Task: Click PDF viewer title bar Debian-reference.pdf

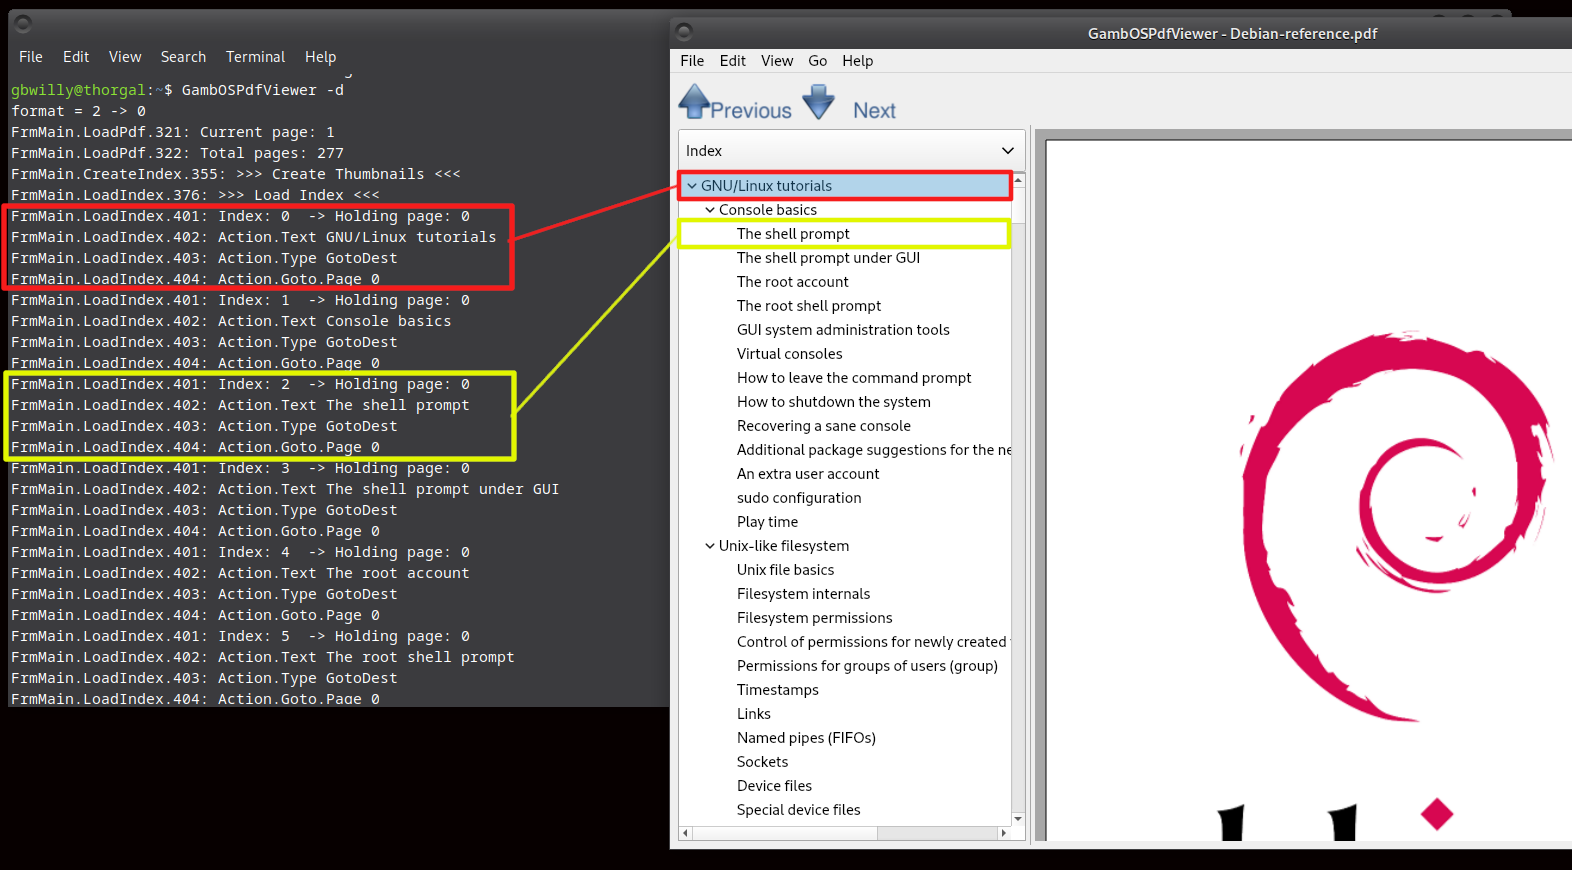Action: (1232, 33)
